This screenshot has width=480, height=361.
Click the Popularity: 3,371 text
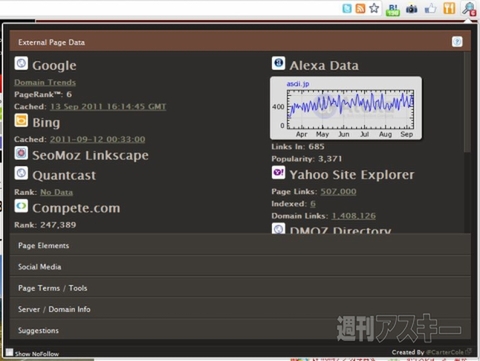pyautogui.click(x=307, y=159)
